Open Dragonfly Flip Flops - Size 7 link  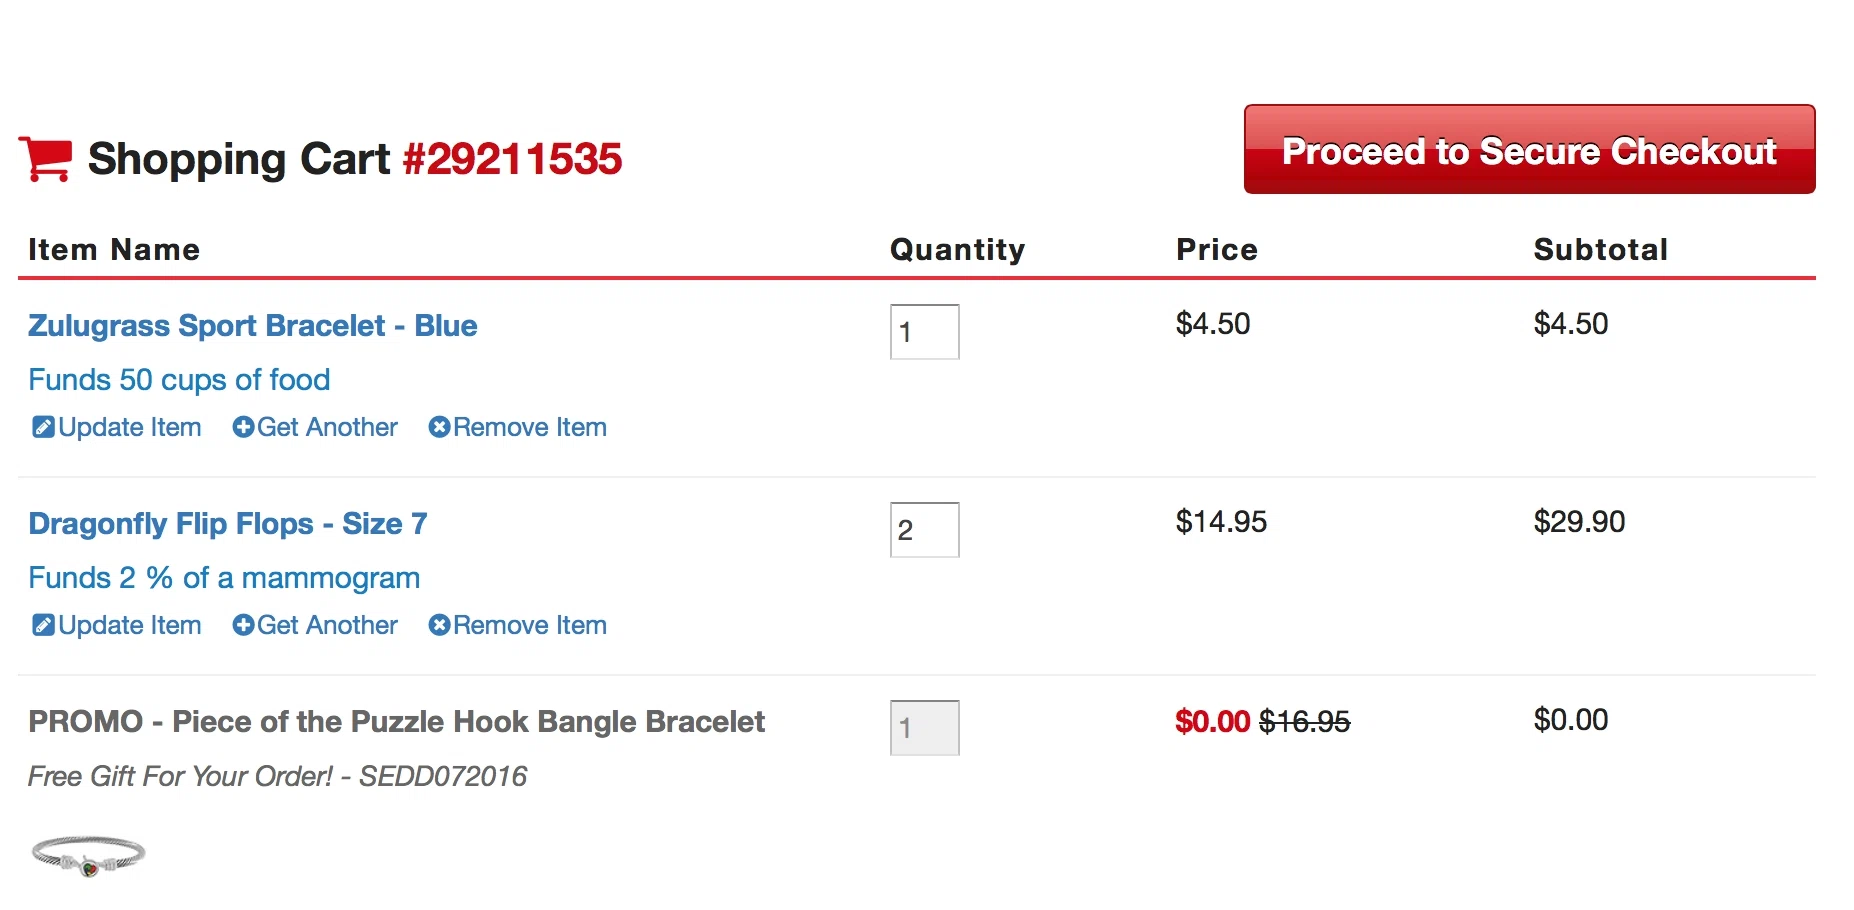coord(228,524)
